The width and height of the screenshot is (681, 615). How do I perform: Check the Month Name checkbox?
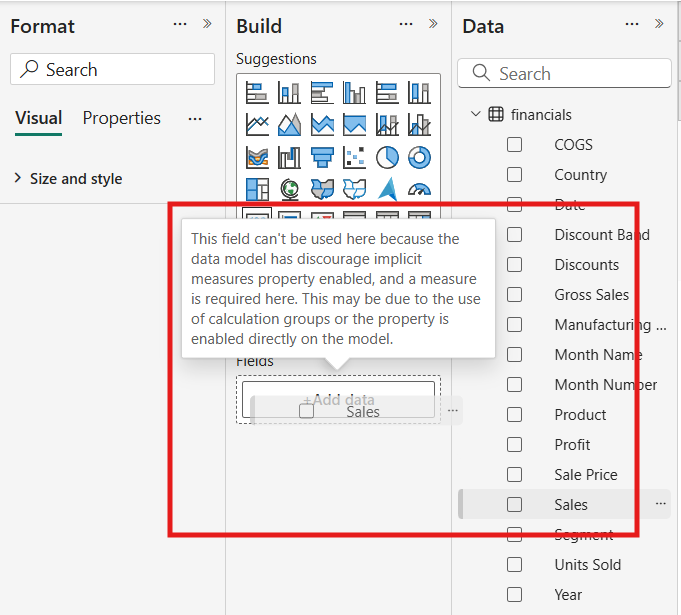pyautogui.click(x=514, y=354)
